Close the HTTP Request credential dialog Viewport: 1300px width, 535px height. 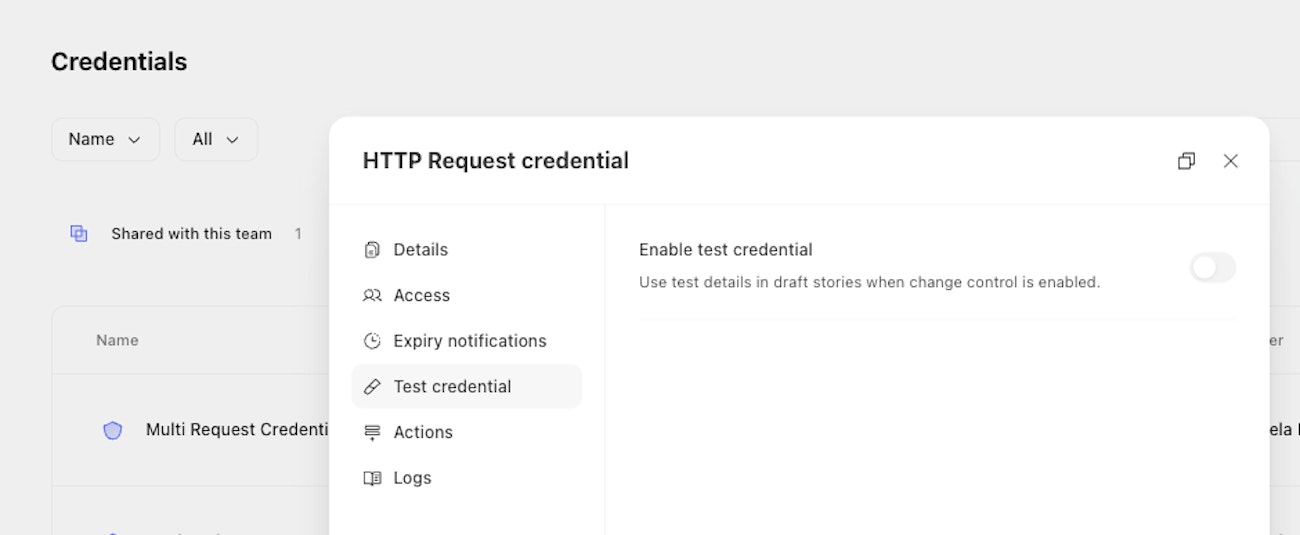[1231, 161]
